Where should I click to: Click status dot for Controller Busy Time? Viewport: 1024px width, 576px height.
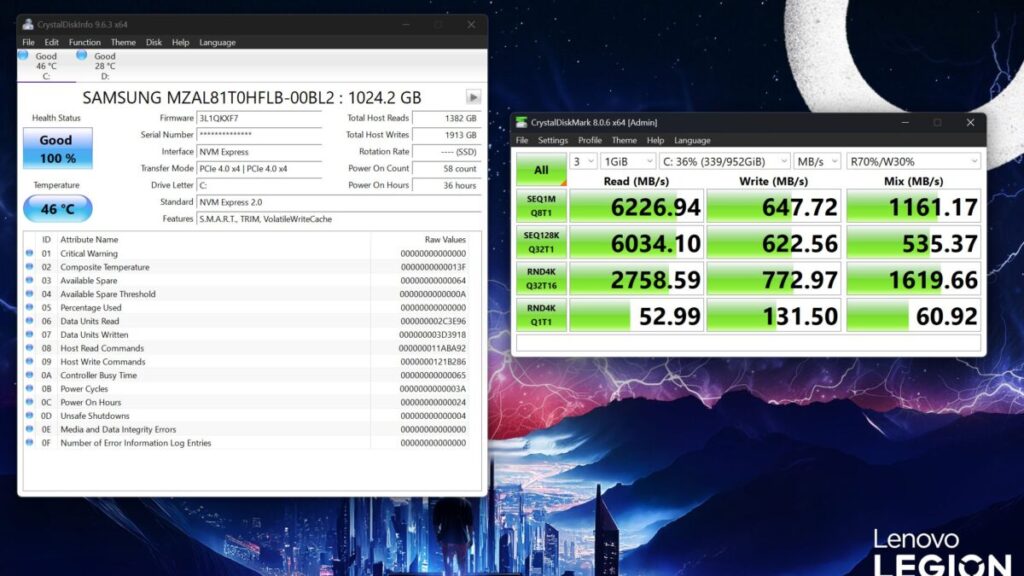(29, 376)
